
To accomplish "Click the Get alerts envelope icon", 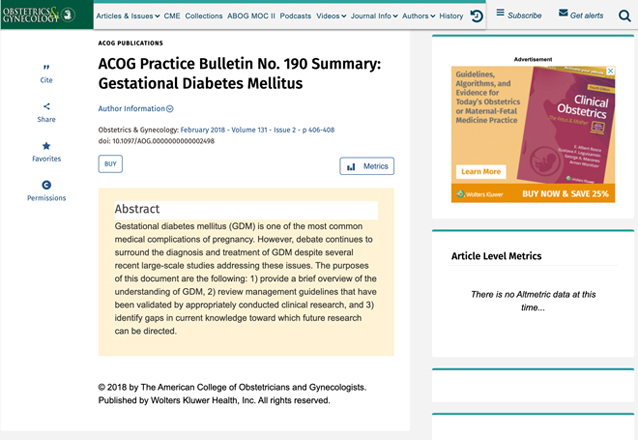I will (x=563, y=13).
